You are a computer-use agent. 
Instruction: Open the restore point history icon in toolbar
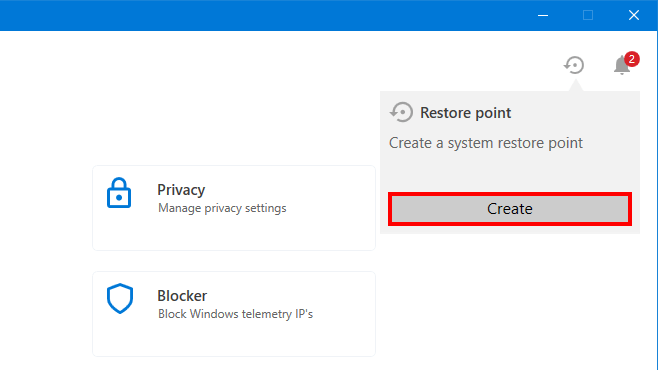(574, 65)
